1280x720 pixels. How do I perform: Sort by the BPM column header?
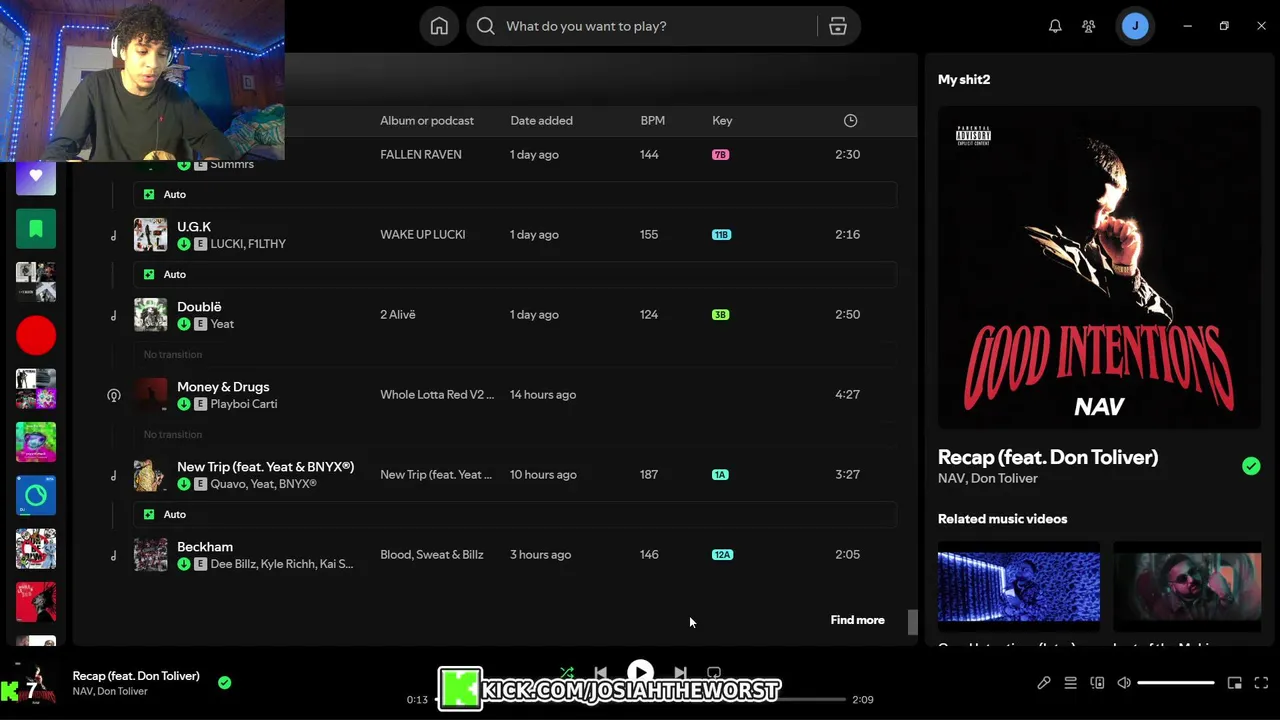652,120
